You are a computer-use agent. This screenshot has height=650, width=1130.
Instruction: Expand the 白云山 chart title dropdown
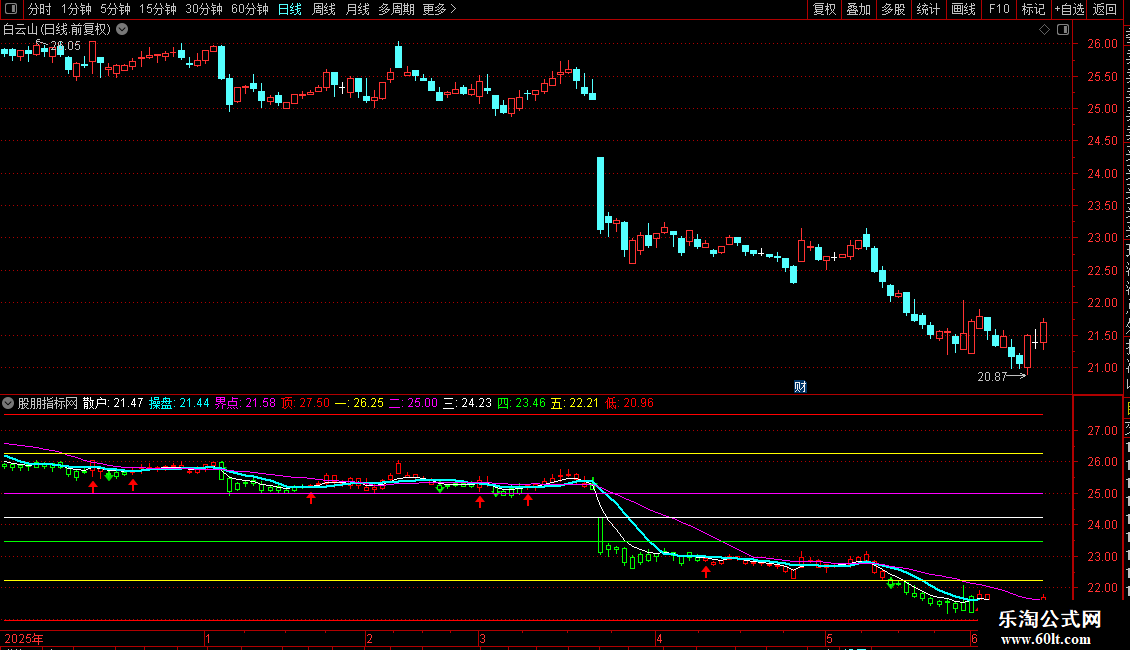point(123,30)
